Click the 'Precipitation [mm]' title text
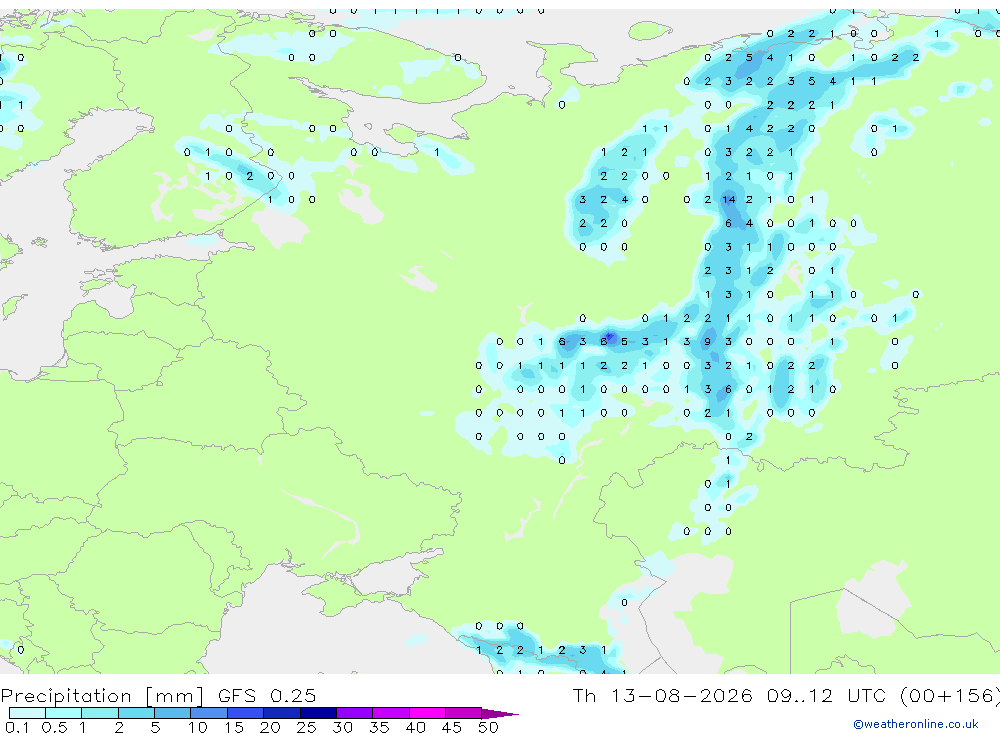This screenshot has width=1000, height=733. click(x=103, y=695)
